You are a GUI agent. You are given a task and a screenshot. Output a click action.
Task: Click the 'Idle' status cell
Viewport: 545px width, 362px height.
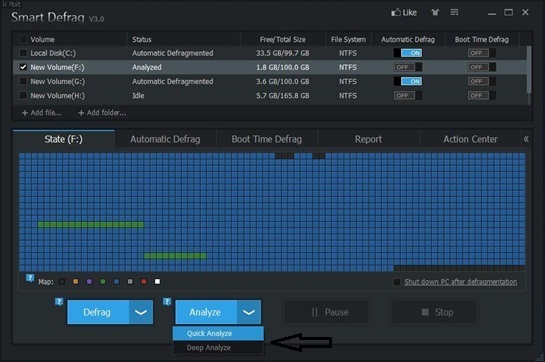138,95
